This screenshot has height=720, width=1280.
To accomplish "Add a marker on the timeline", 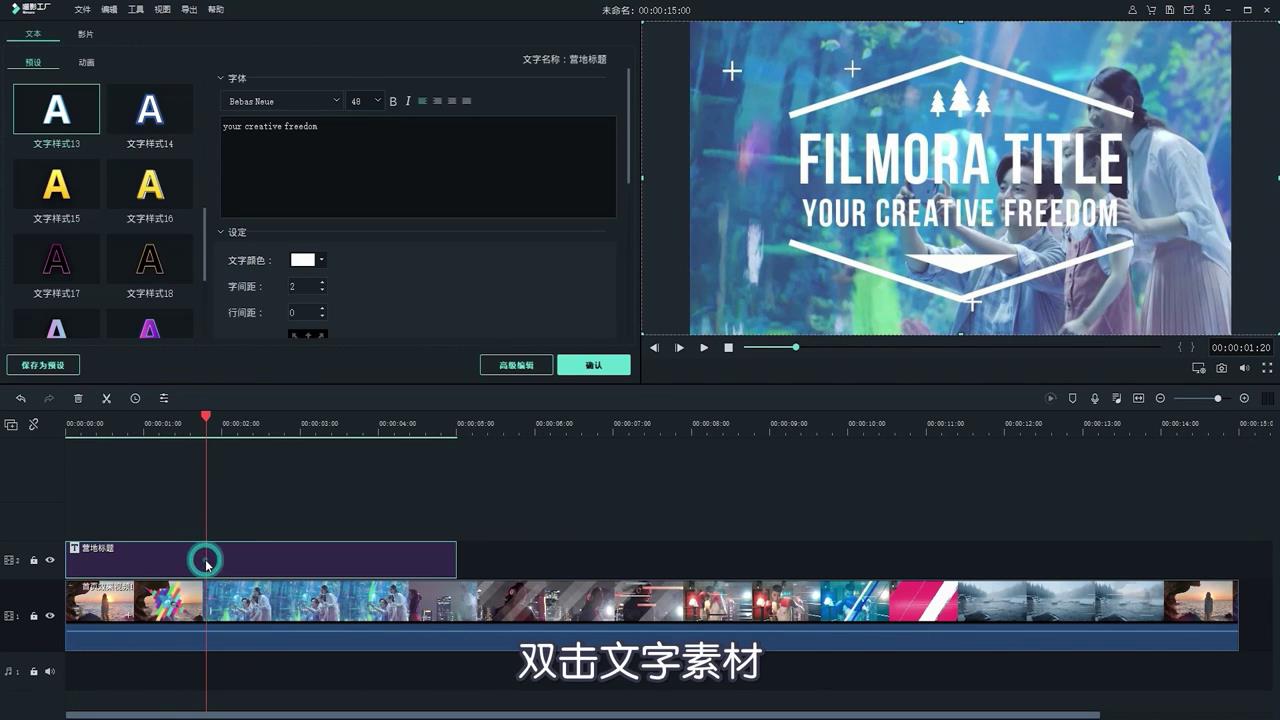I will (x=1073, y=398).
